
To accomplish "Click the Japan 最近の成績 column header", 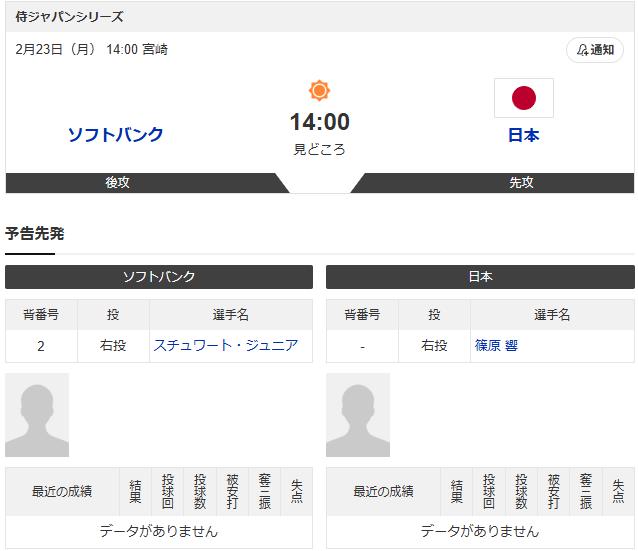I will pyautogui.click(x=383, y=491).
